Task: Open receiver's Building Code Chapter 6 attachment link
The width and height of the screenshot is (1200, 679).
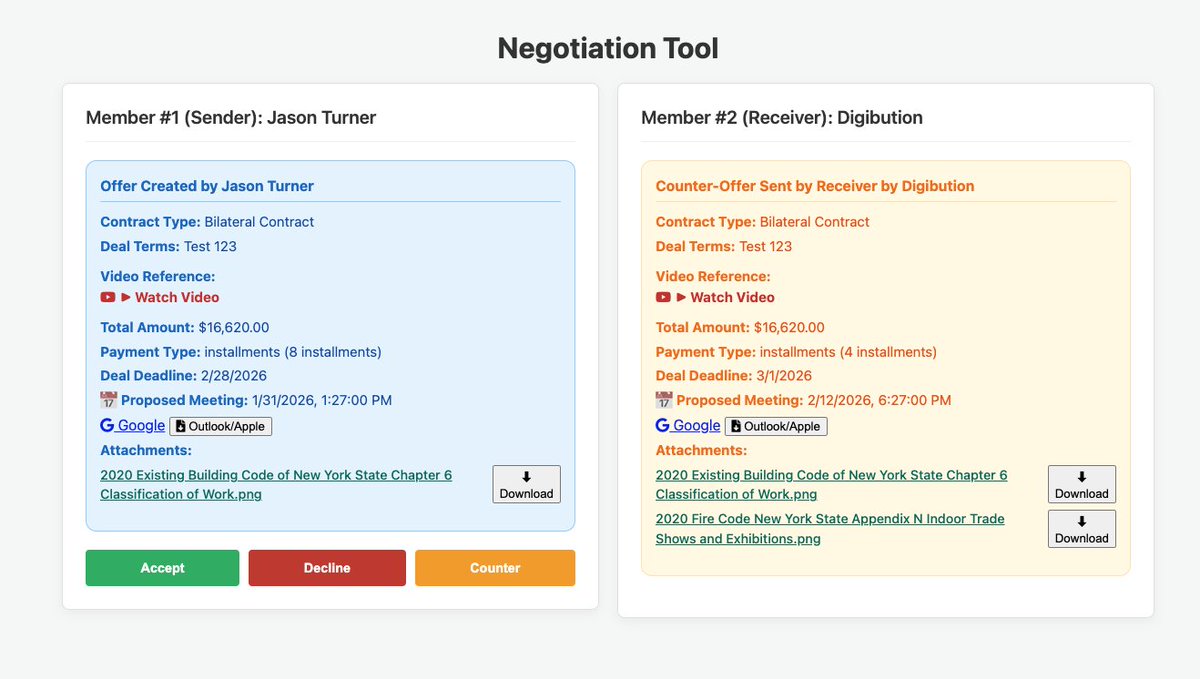Action: [832, 484]
